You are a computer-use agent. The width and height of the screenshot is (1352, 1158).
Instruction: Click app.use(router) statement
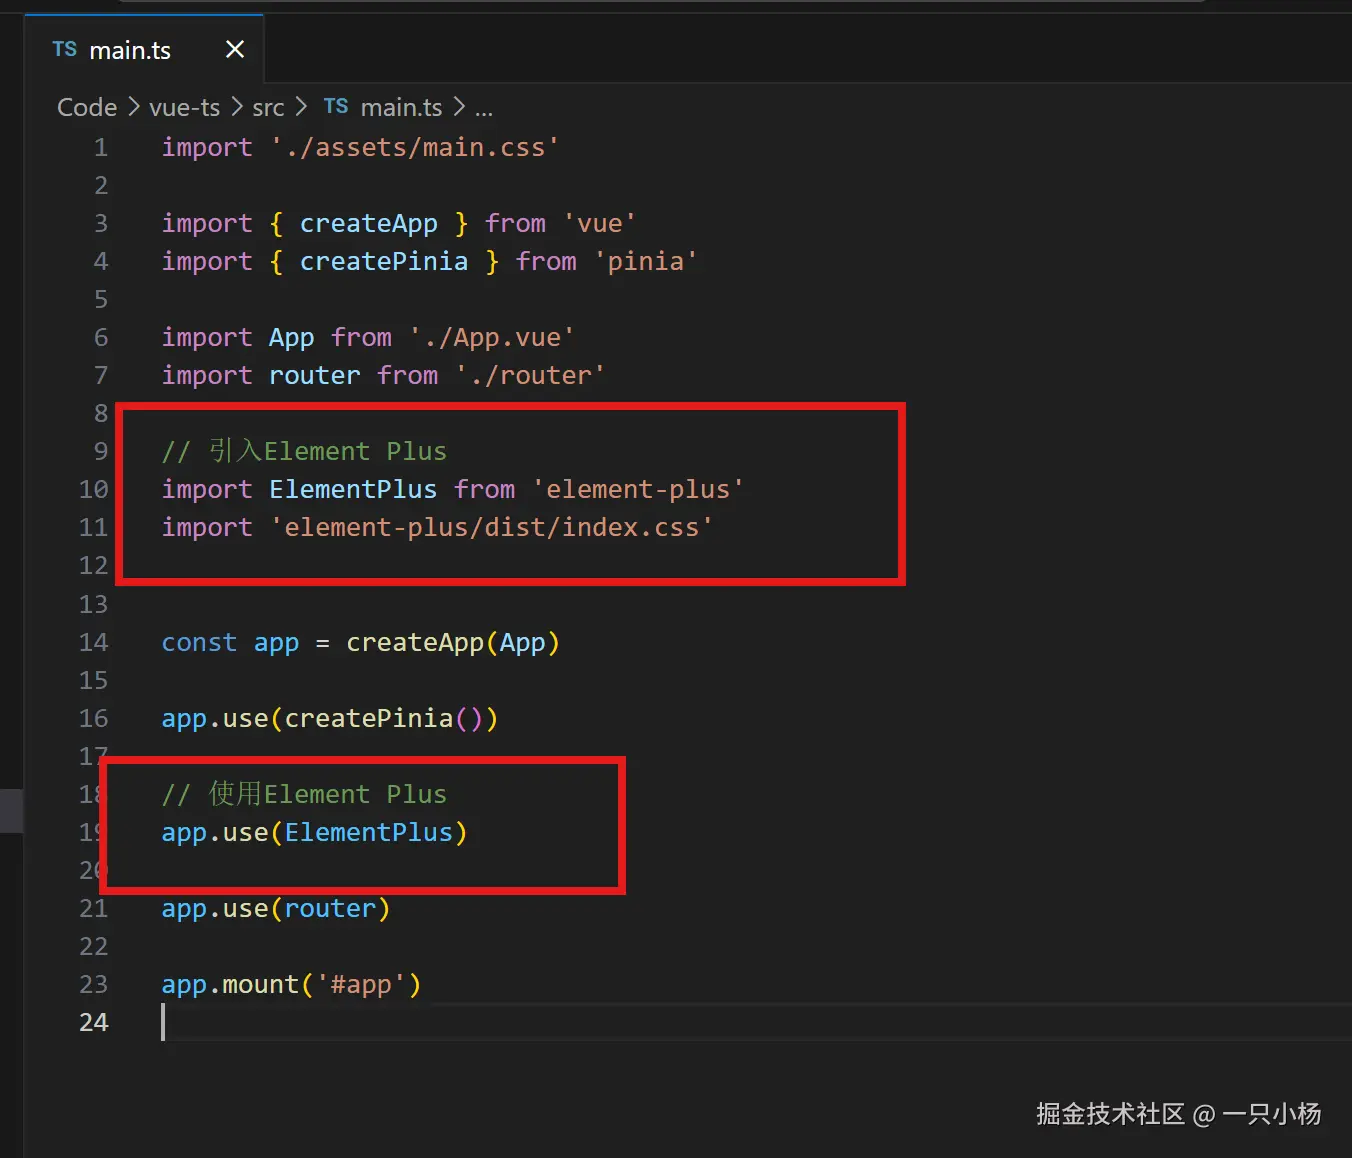pos(276,909)
